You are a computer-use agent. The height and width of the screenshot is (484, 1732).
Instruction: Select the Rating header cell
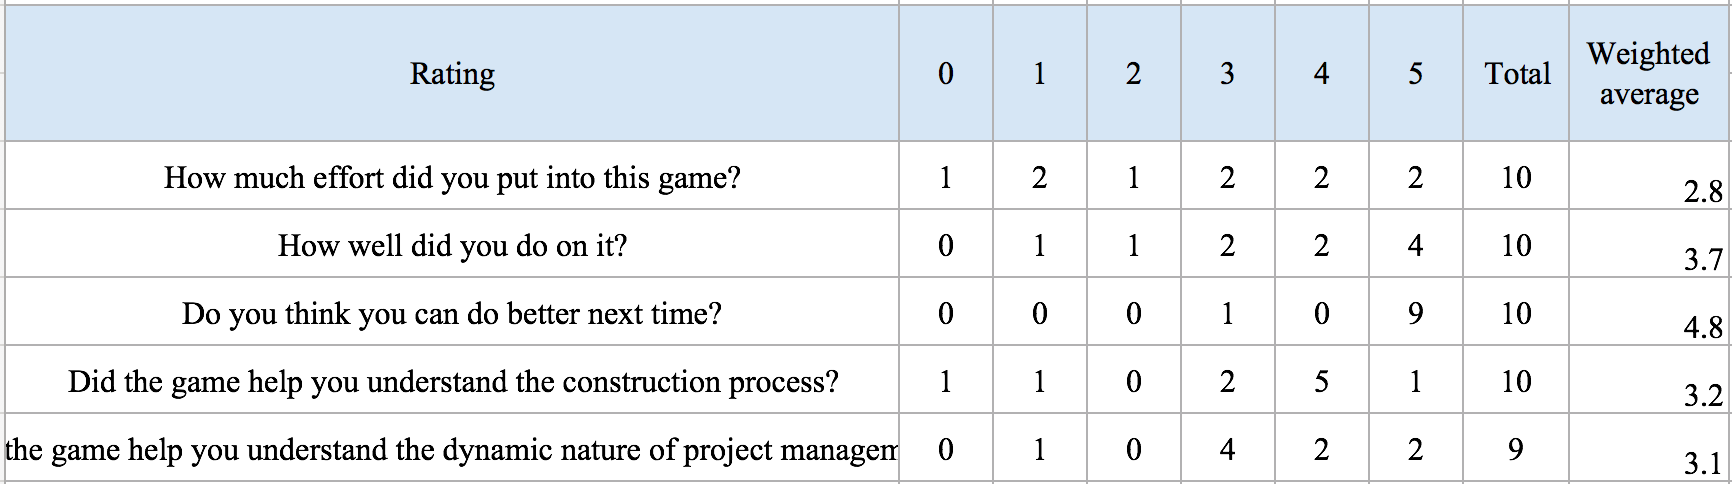pos(452,73)
